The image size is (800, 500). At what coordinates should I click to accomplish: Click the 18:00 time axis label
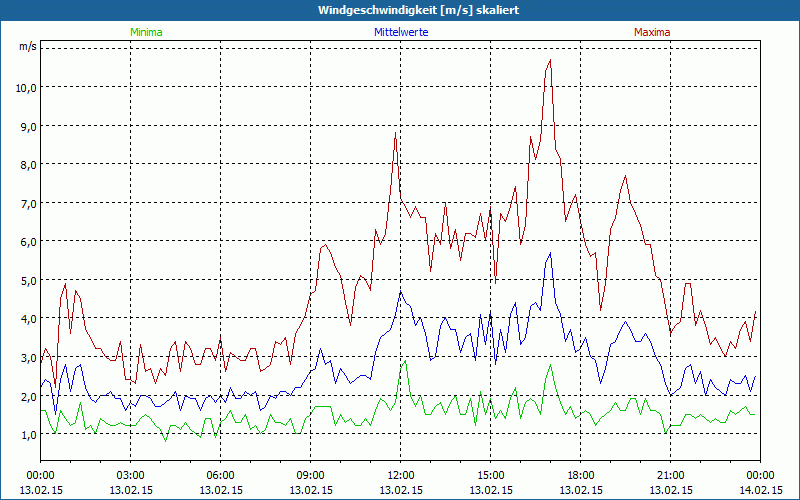(581, 476)
